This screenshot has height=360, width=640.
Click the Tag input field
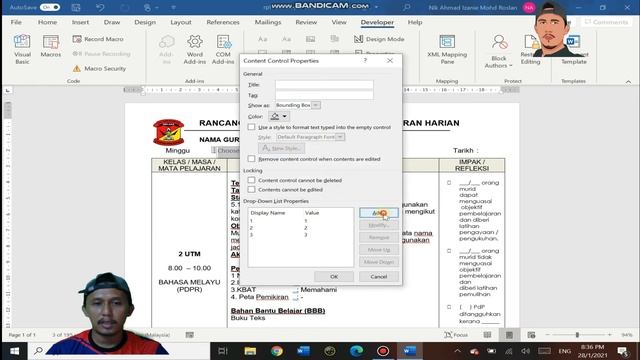pos(324,95)
